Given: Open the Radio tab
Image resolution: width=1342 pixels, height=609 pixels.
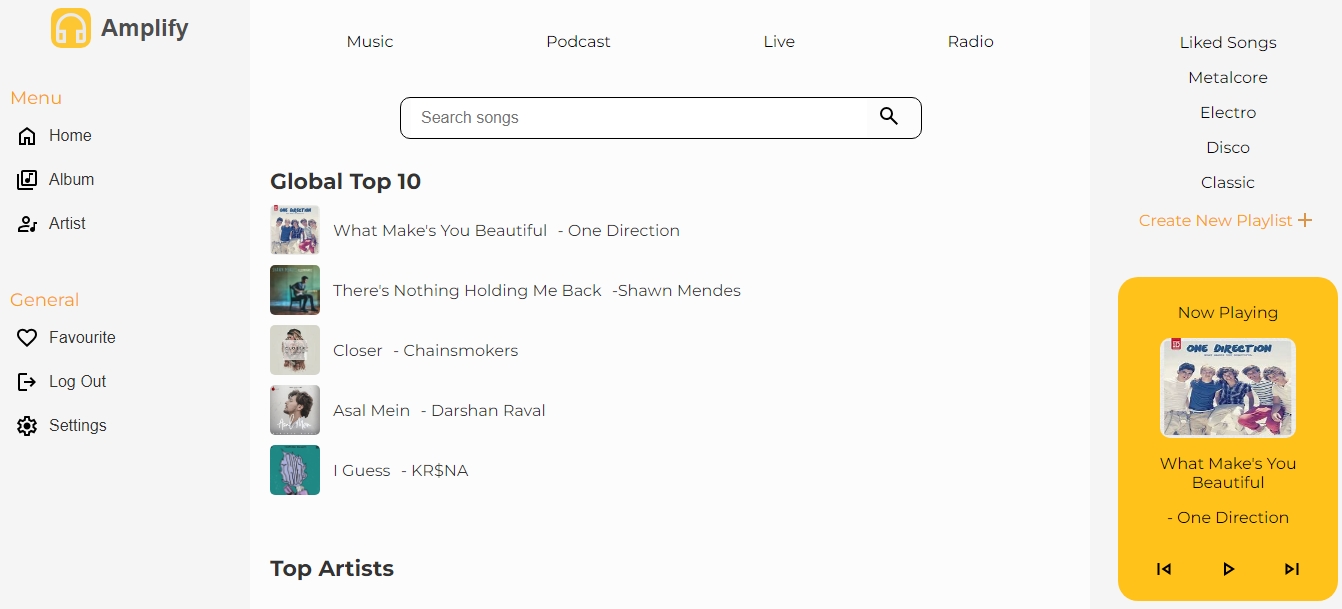Looking at the screenshot, I should pyautogui.click(x=970, y=42).
